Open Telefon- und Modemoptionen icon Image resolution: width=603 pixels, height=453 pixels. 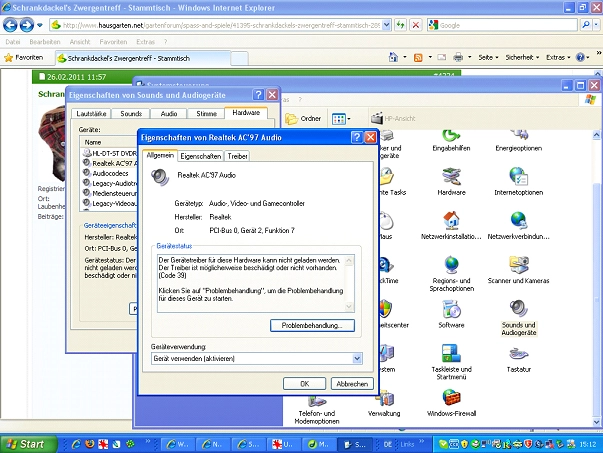(x=317, y=410)
